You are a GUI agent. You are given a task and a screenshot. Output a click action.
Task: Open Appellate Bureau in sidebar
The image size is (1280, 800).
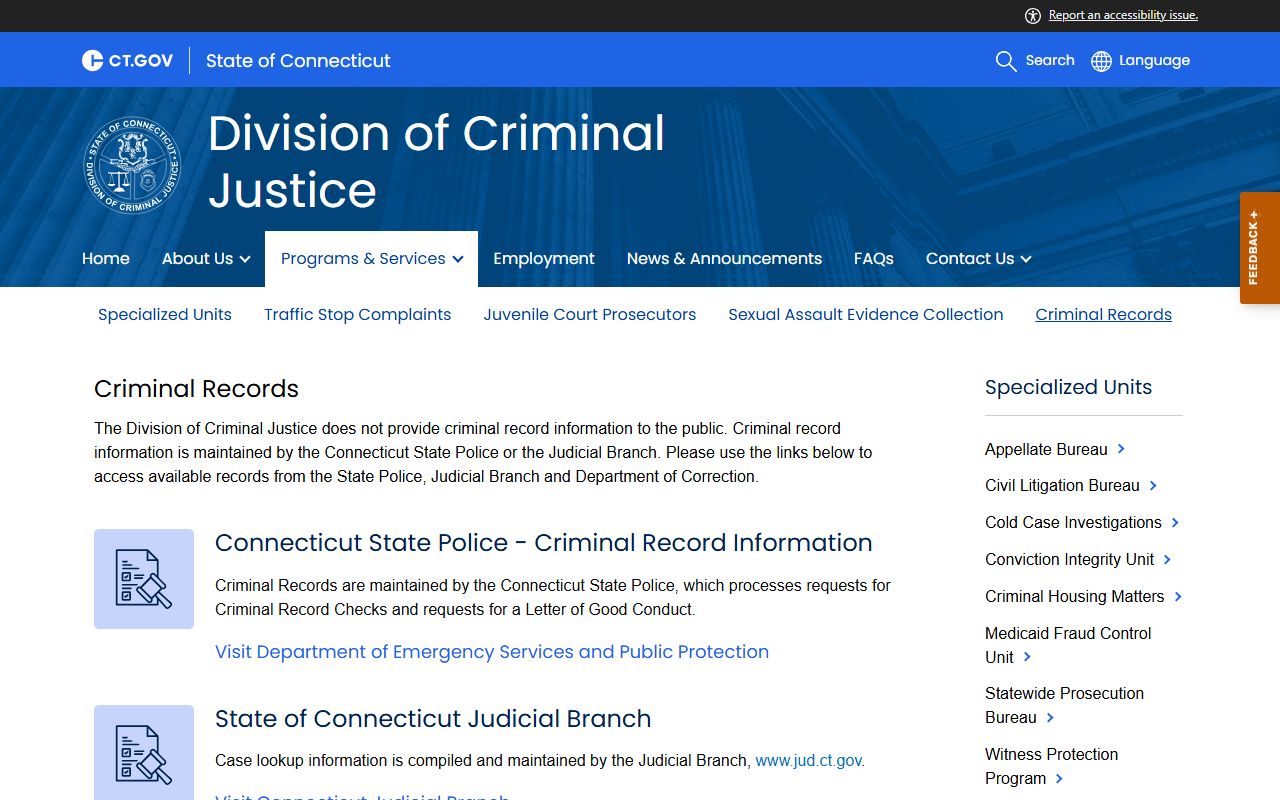click(x=1046, y=449)
